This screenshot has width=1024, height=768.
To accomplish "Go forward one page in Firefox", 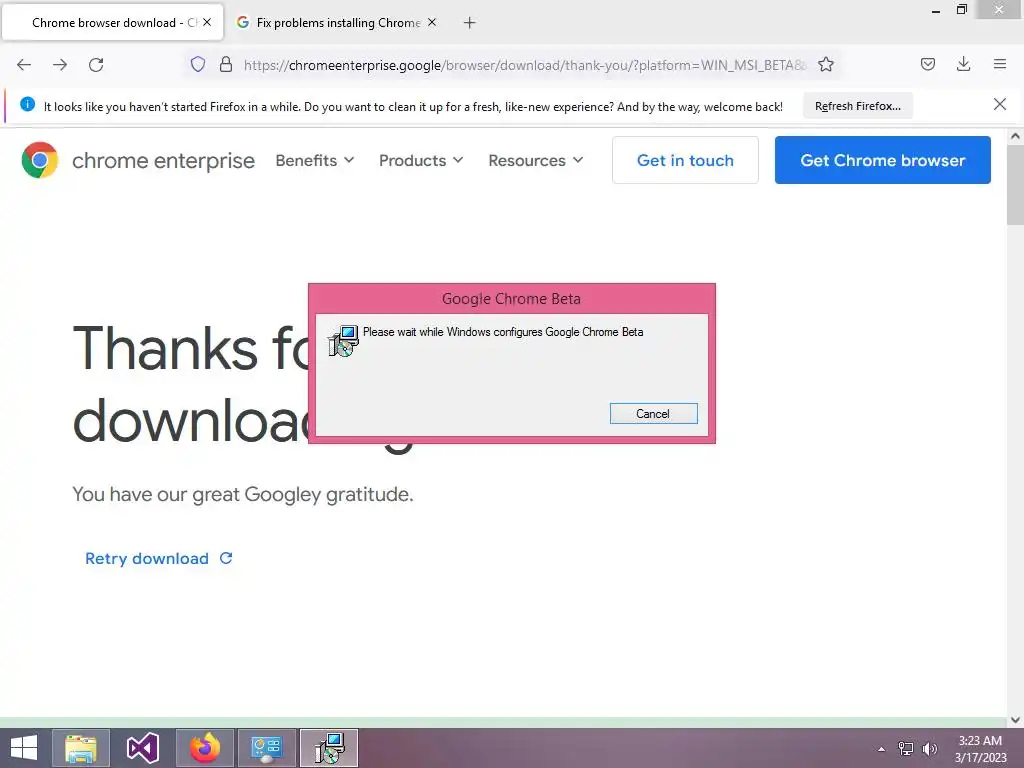I will [60, 65].
